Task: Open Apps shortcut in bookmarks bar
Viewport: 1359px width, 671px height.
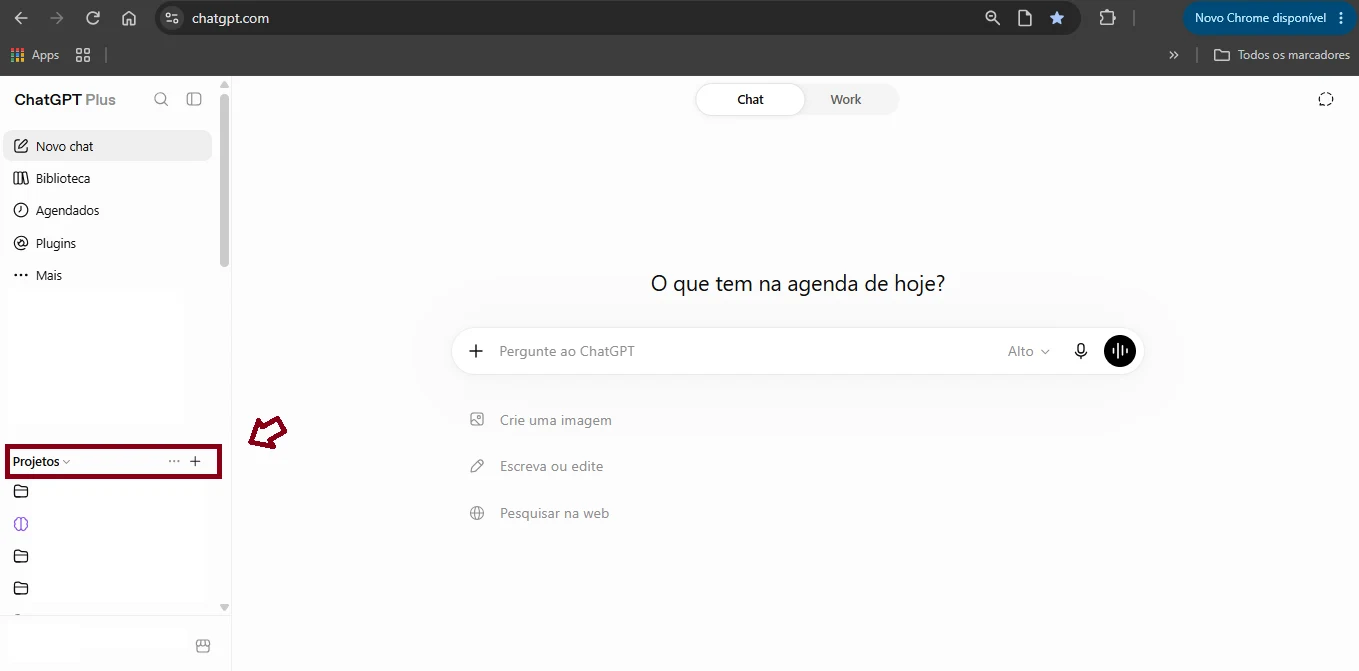Action: [x=35, y=55]
